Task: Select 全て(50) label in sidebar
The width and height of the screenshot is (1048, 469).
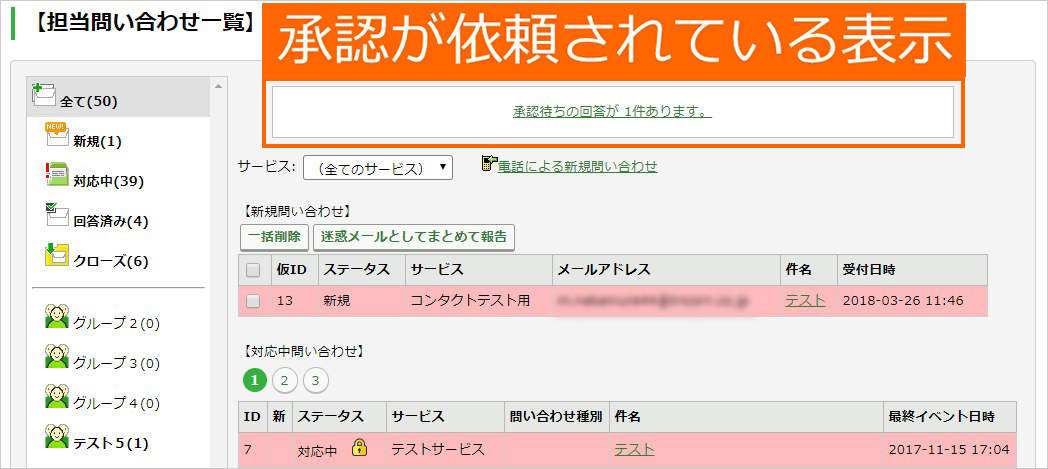Action: (89, 102)
